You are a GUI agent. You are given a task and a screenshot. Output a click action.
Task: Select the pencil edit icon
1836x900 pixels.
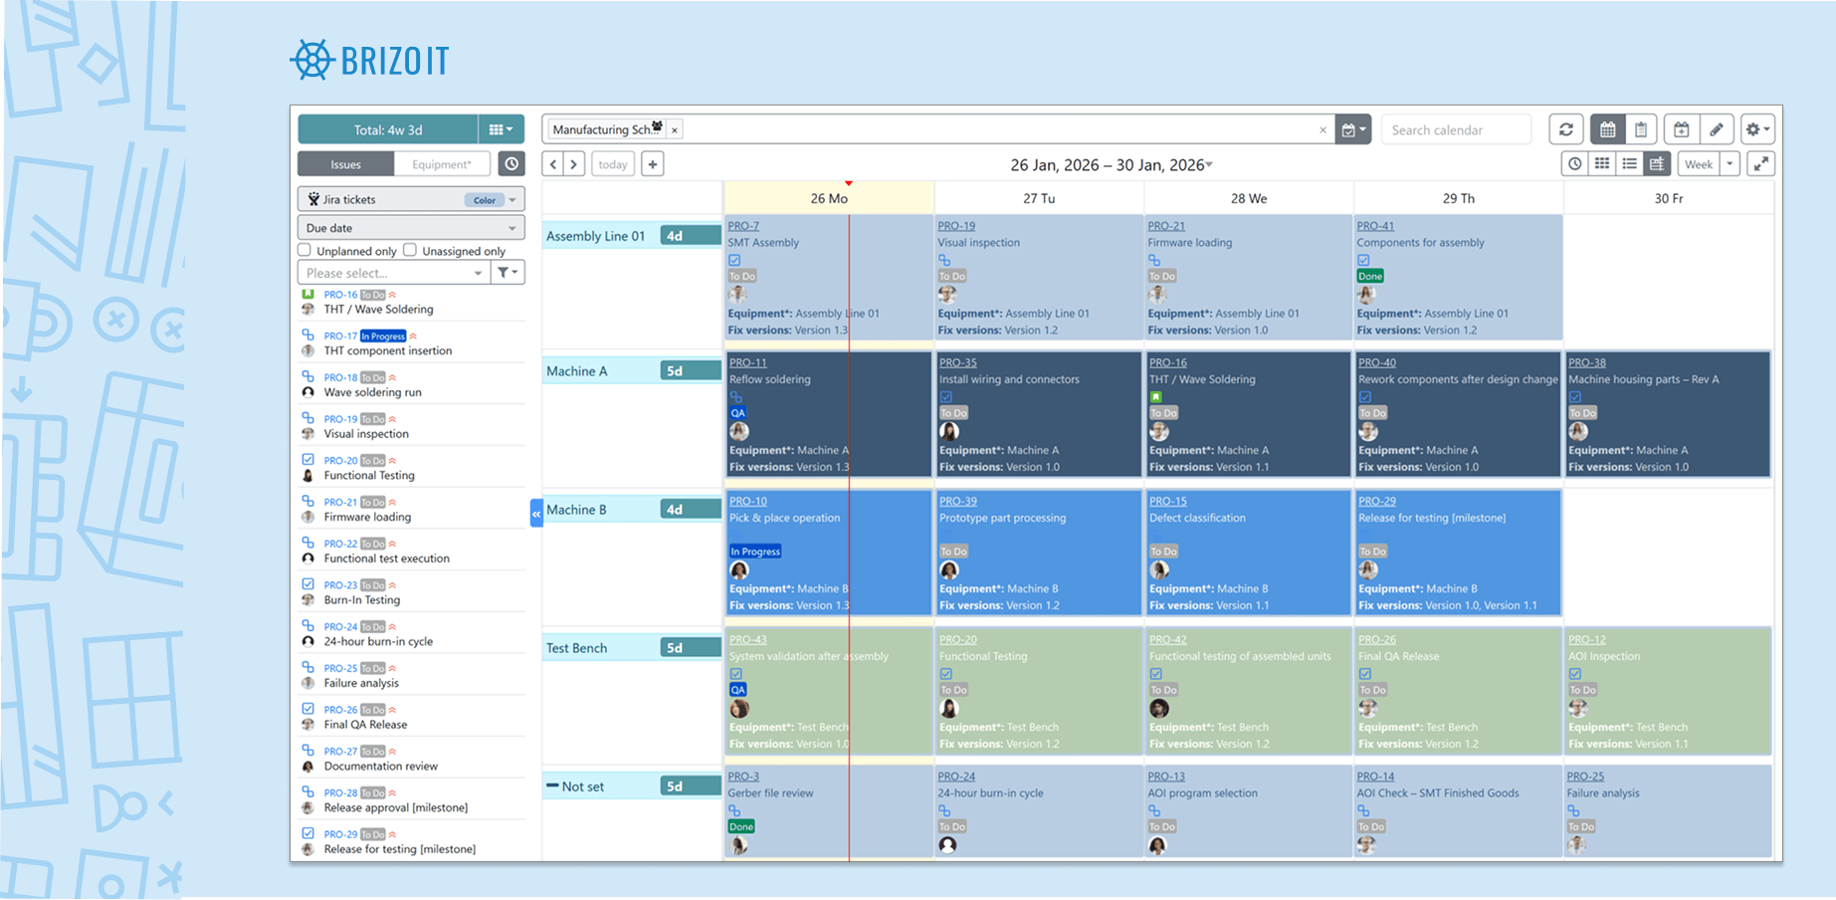(1717, 129)
